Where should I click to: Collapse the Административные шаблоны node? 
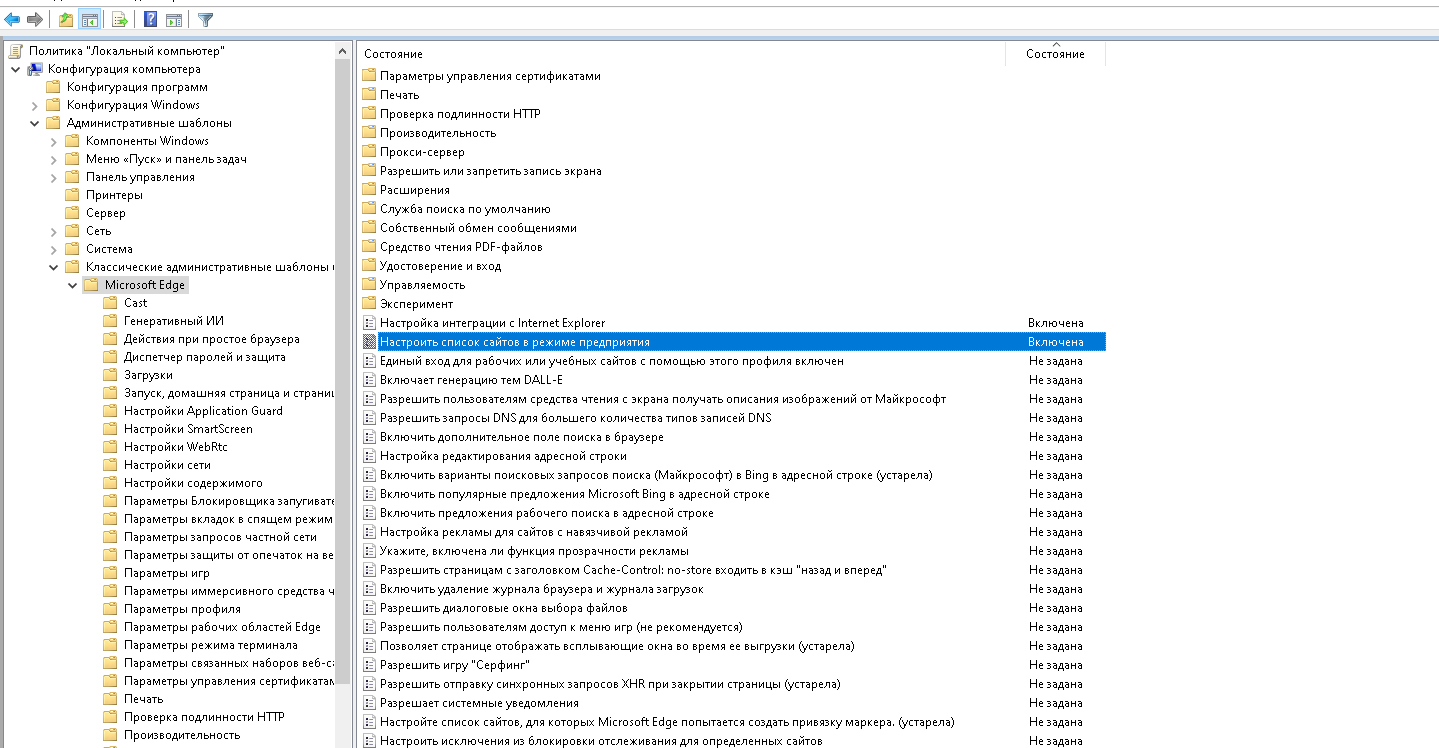pyautogui.click(x=35, y=123)
